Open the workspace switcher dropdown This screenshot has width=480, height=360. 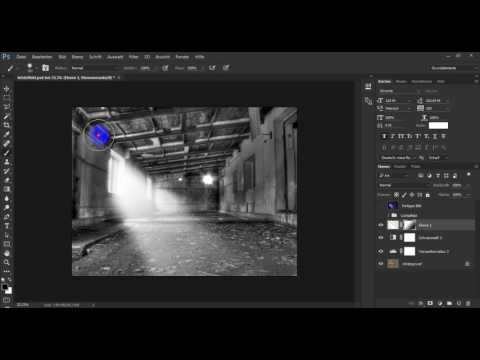tap(453, 68)
